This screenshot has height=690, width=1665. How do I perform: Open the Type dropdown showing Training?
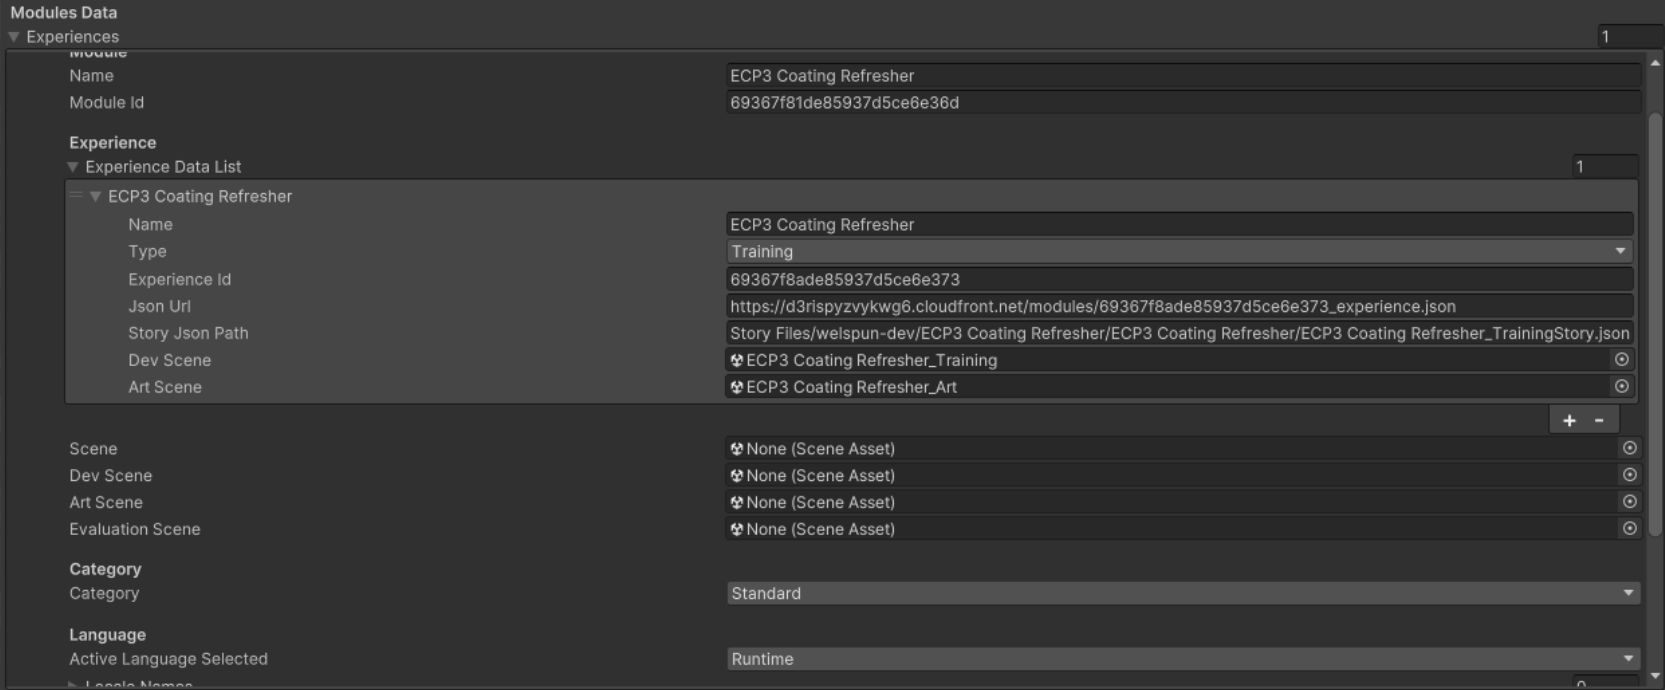1179,252
